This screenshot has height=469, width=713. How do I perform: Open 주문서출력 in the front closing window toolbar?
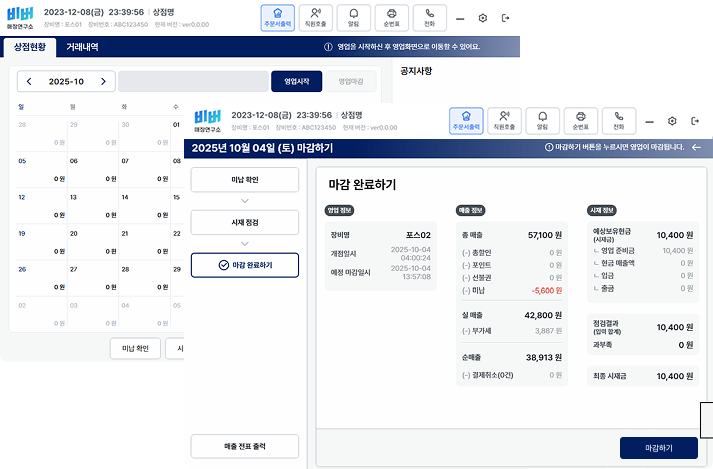466,121
